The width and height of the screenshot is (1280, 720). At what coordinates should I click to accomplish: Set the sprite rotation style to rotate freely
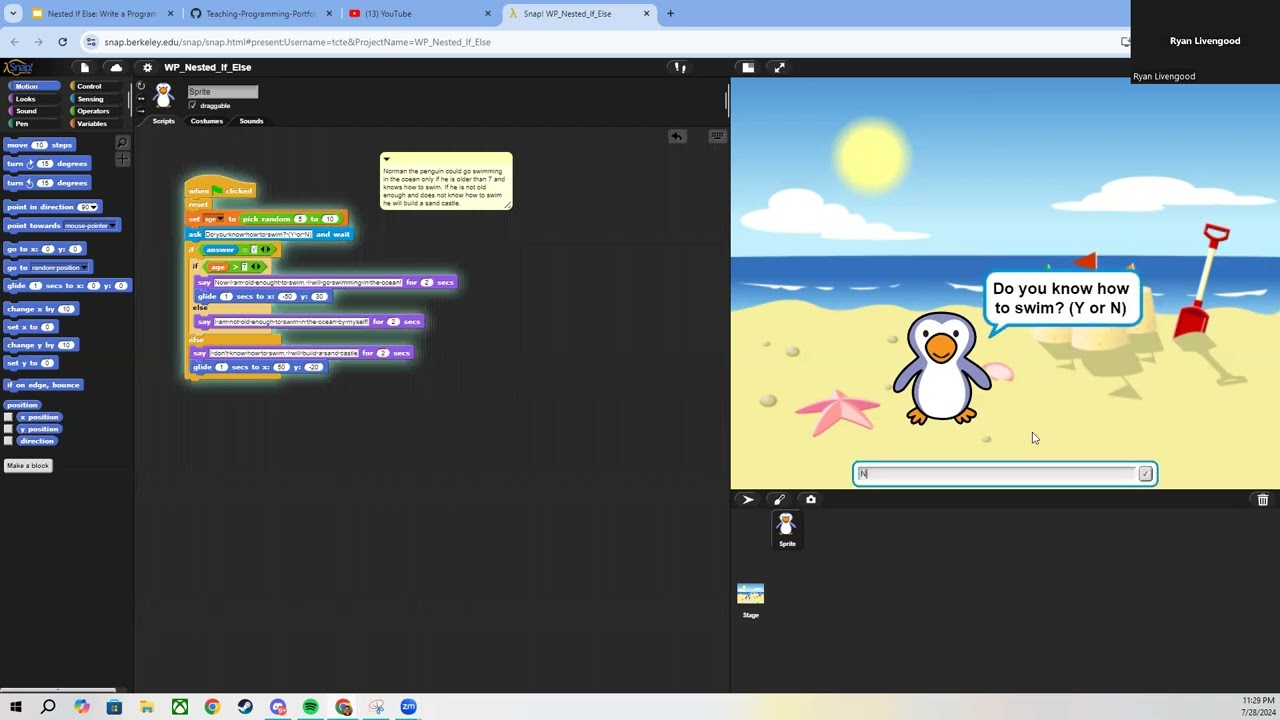[141, 86]
